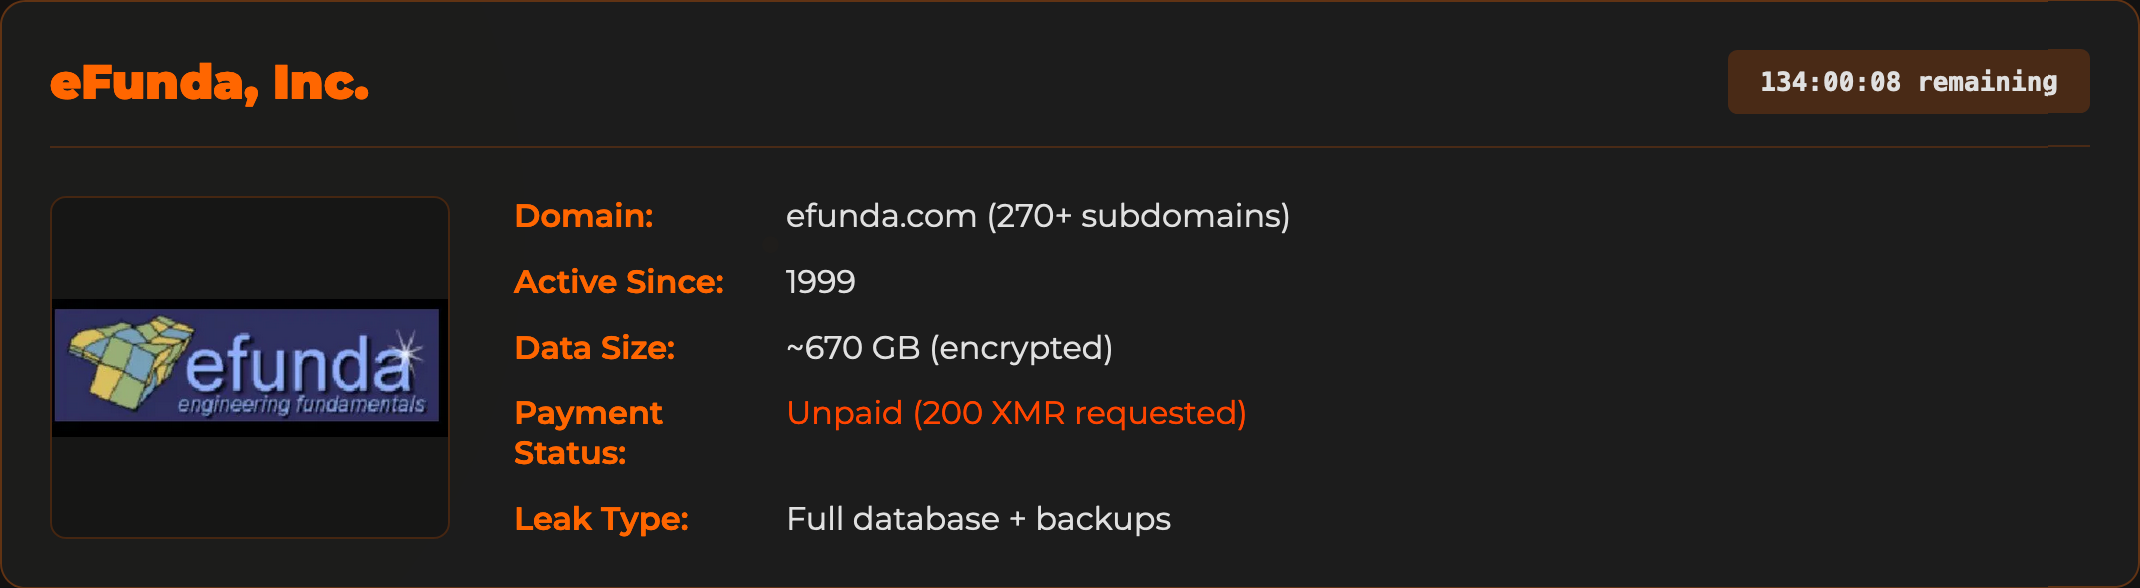Click the 'engineering fundamentals' tagline in logo
The width and height of the screenshot is (2140, 588).
(301, 404)
